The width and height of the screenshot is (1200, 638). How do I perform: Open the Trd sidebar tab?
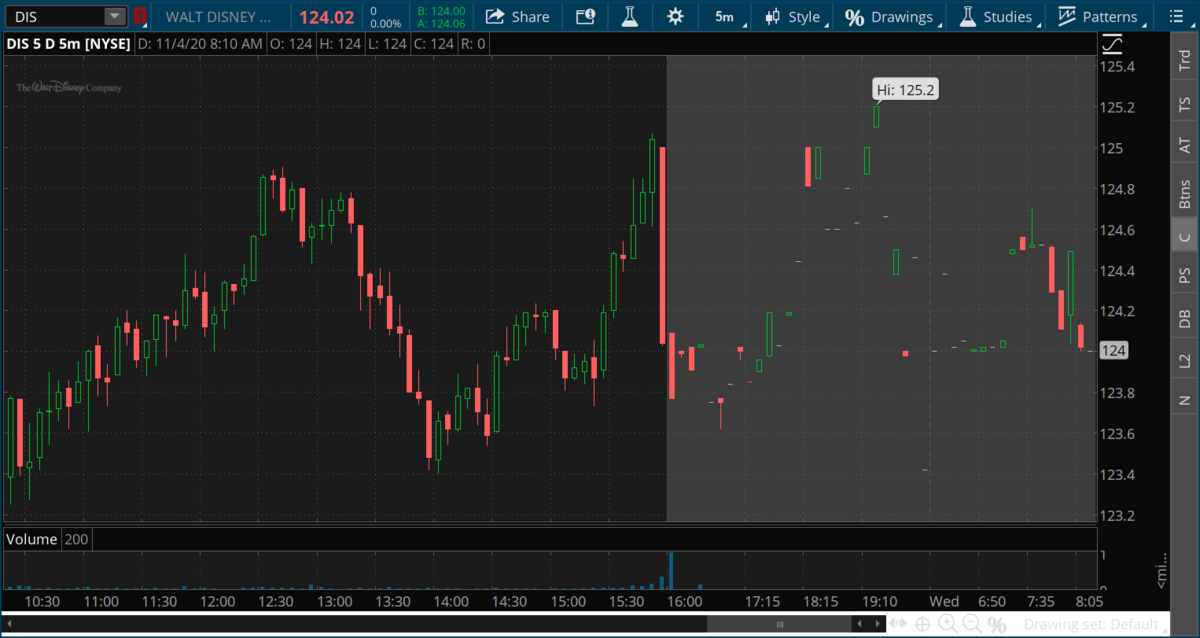point(1185,62)
